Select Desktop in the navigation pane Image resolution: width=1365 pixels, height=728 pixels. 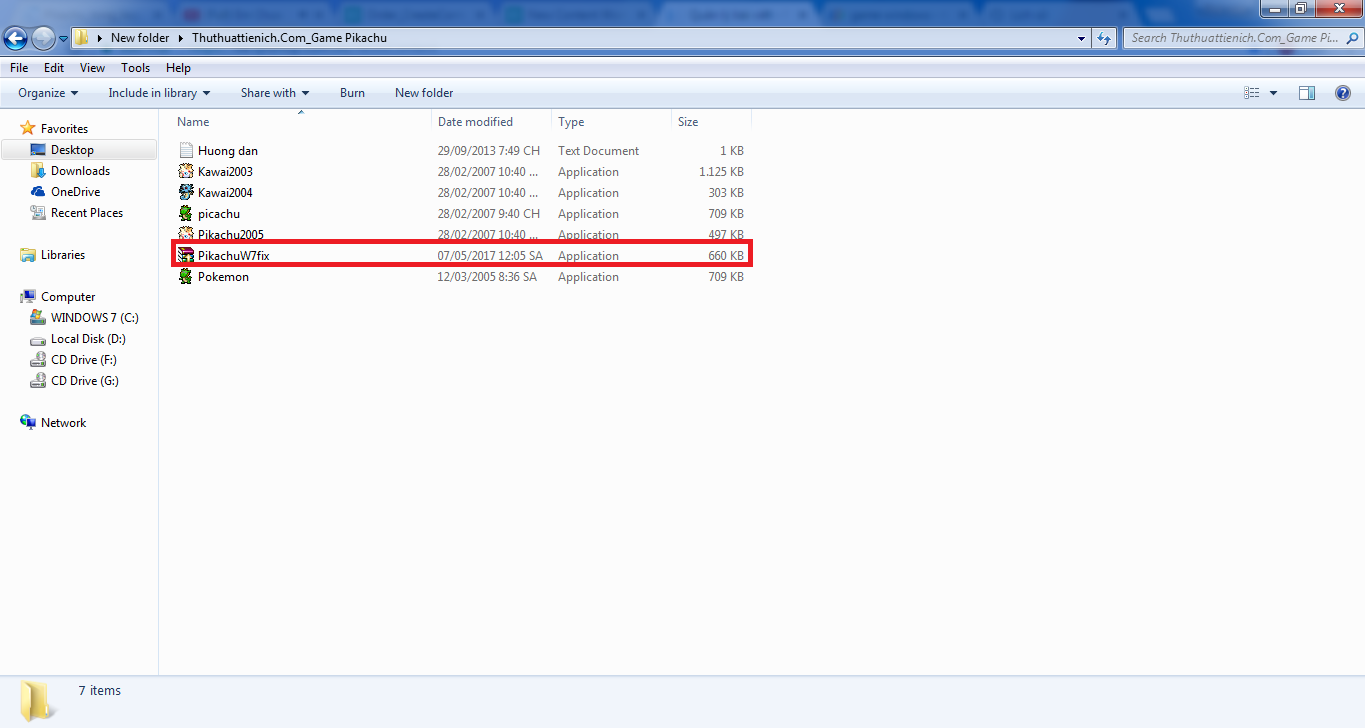pos(72,150)
